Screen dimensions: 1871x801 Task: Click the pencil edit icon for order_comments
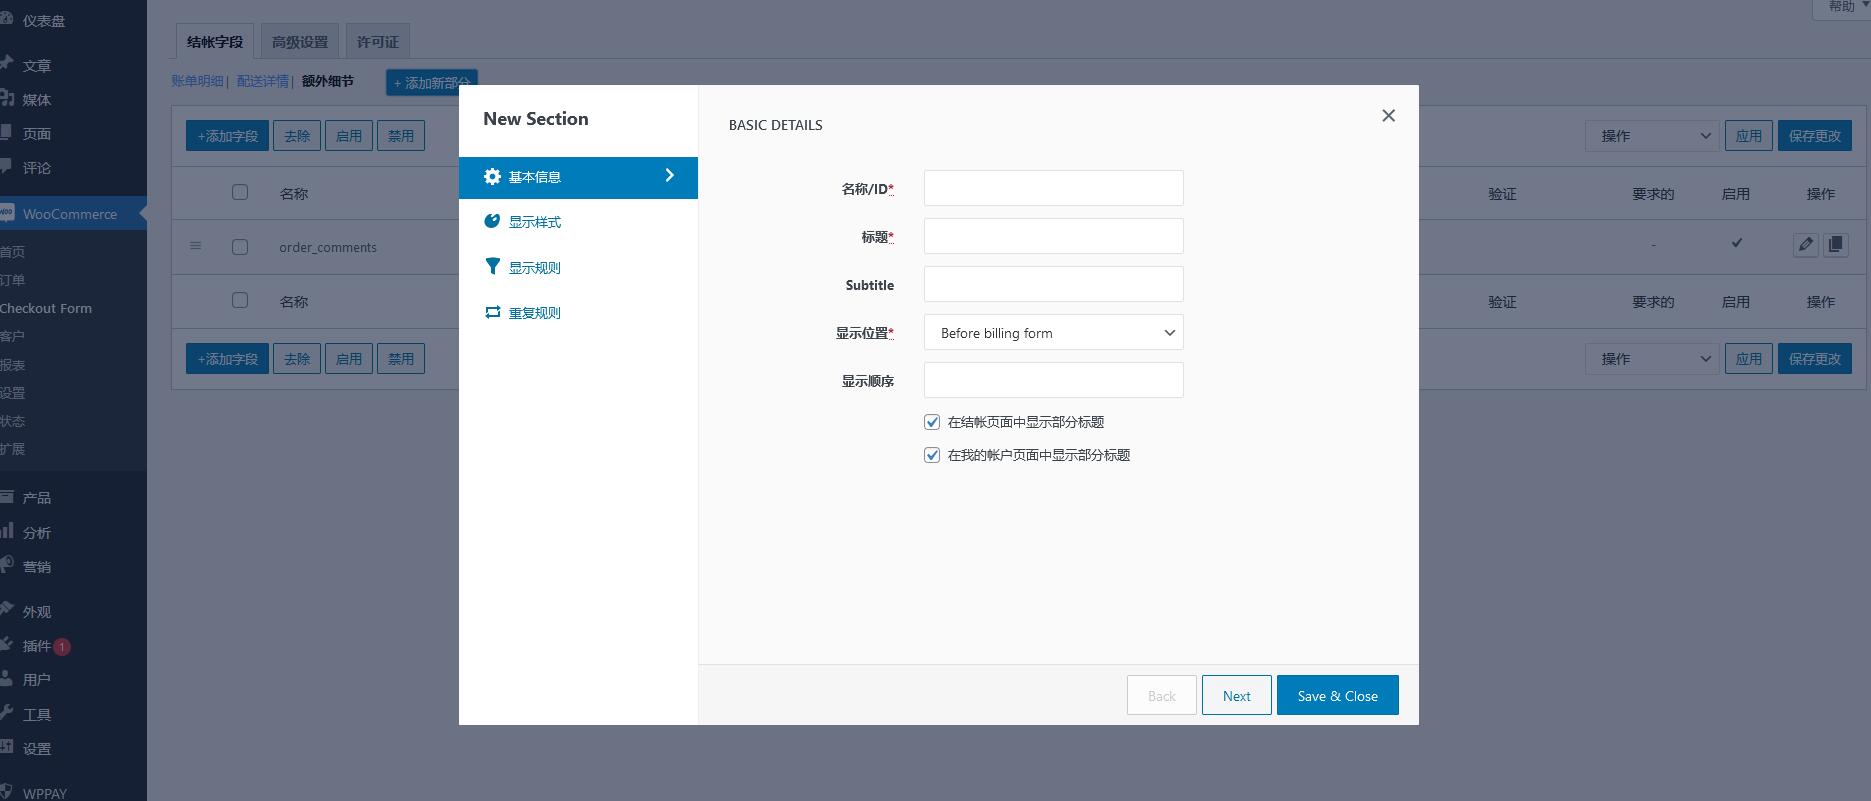click(1805, 245)
